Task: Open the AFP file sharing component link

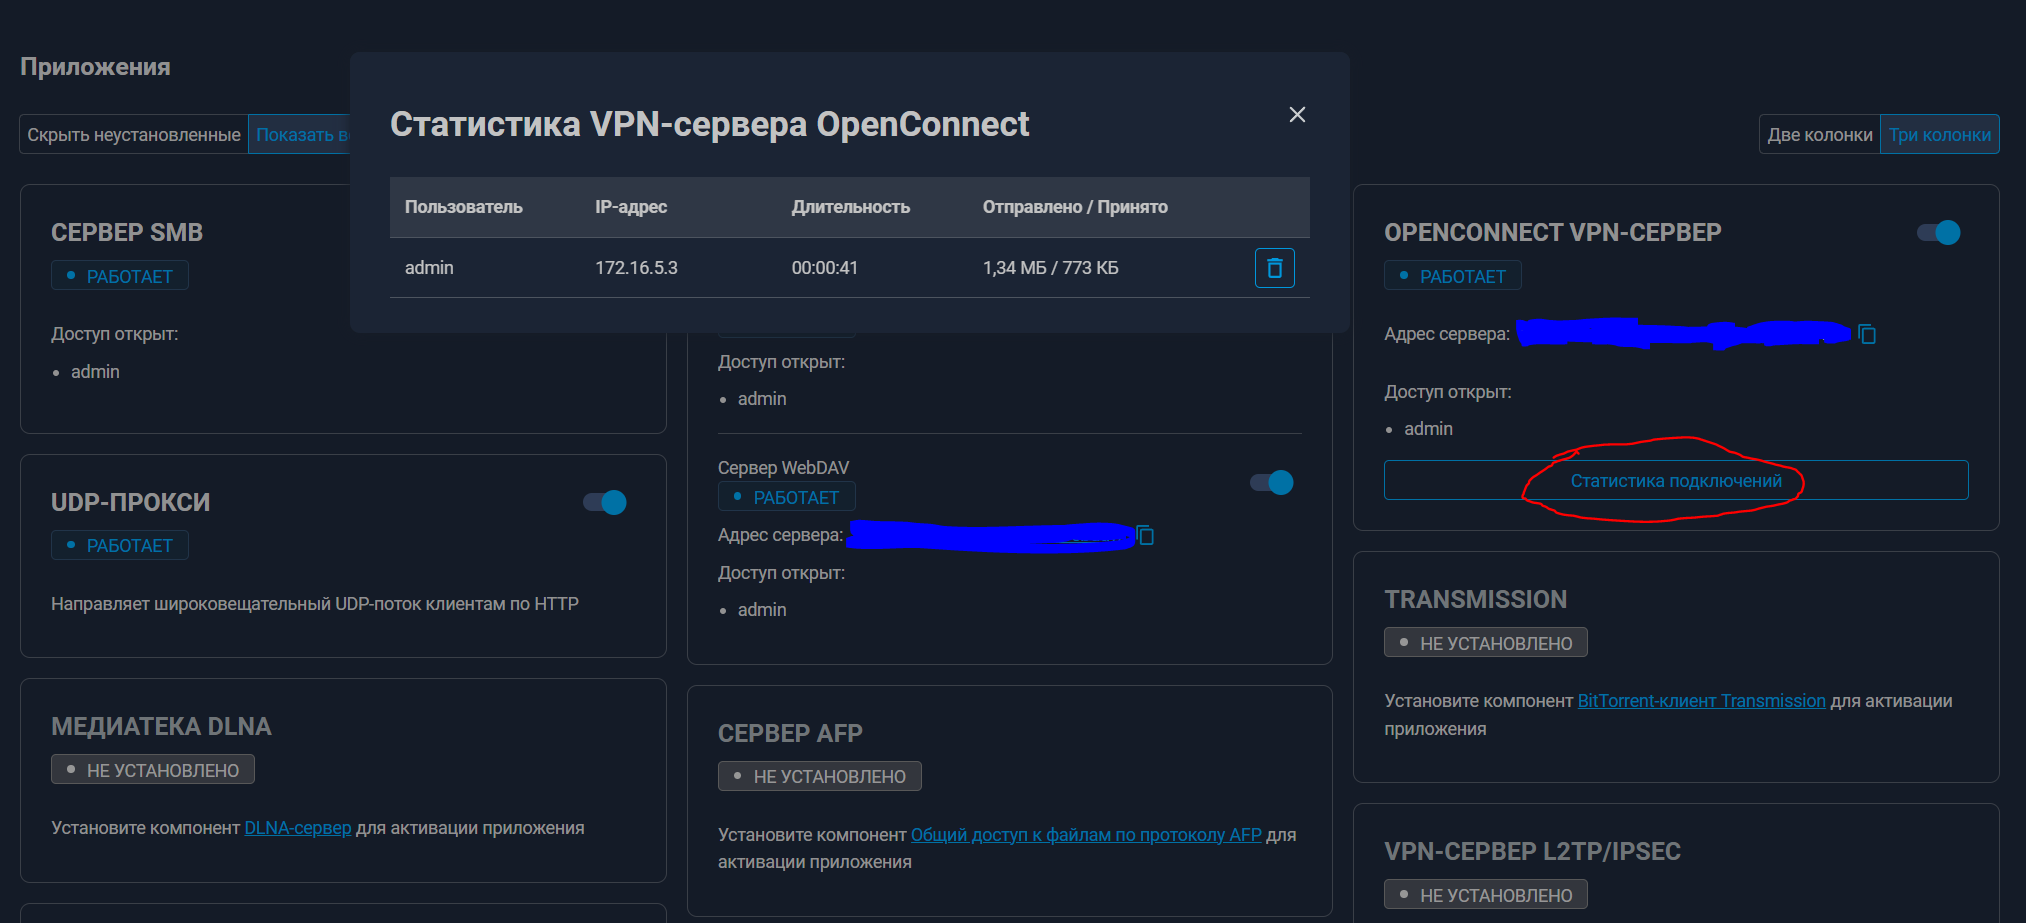Action: click(1085, 835)
